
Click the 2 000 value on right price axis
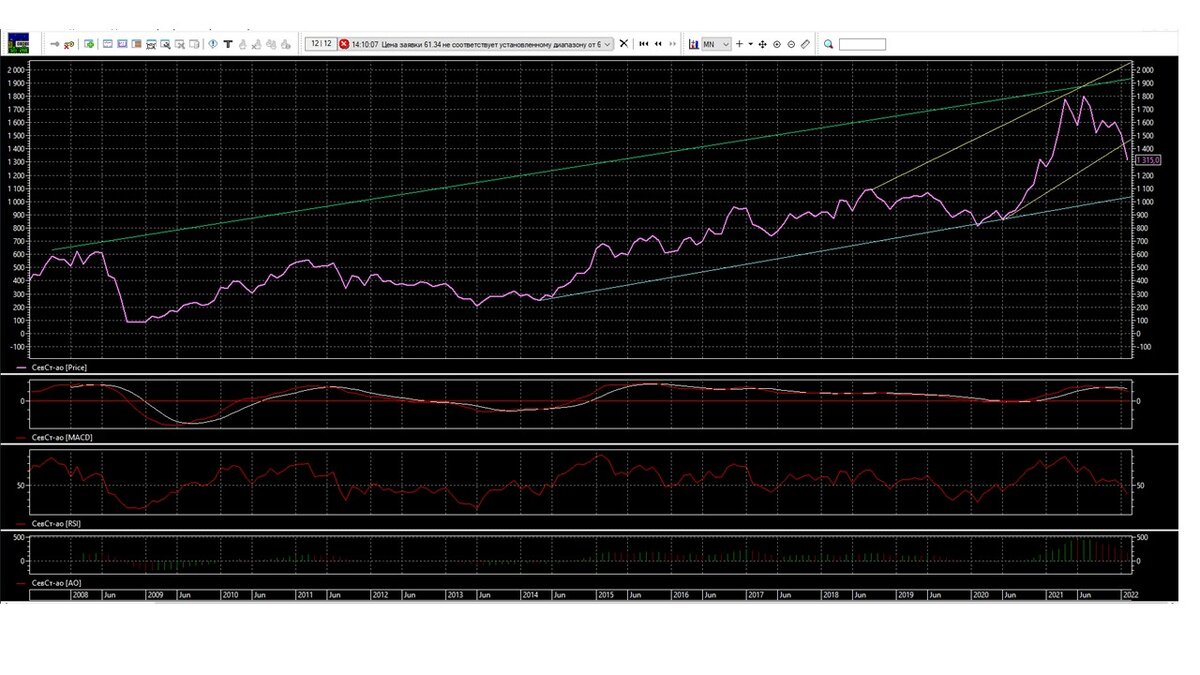click(x=1143, y=70)
